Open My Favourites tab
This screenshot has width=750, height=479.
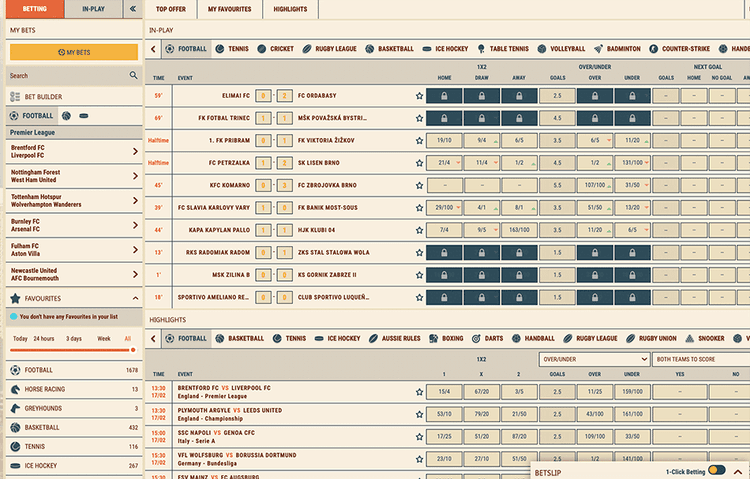pyautogui.click(x=230, y=9)
